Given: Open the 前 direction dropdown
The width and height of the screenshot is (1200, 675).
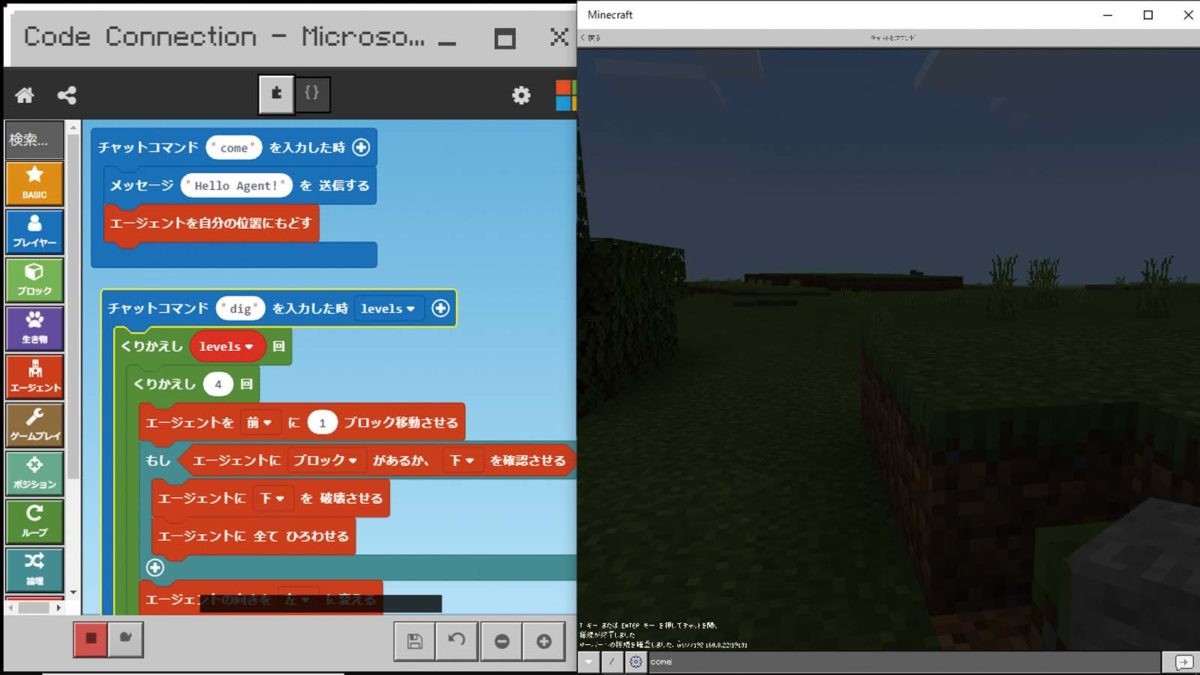Looking at the screenshot, I should click(x=260, y=423).
